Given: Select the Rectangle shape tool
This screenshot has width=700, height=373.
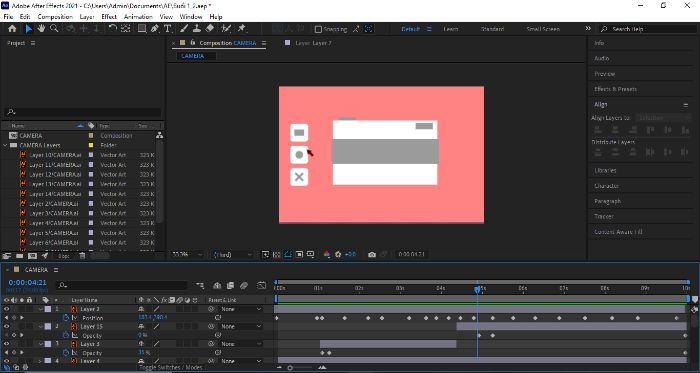Looking at the screenshot, I should coord(142,29).
